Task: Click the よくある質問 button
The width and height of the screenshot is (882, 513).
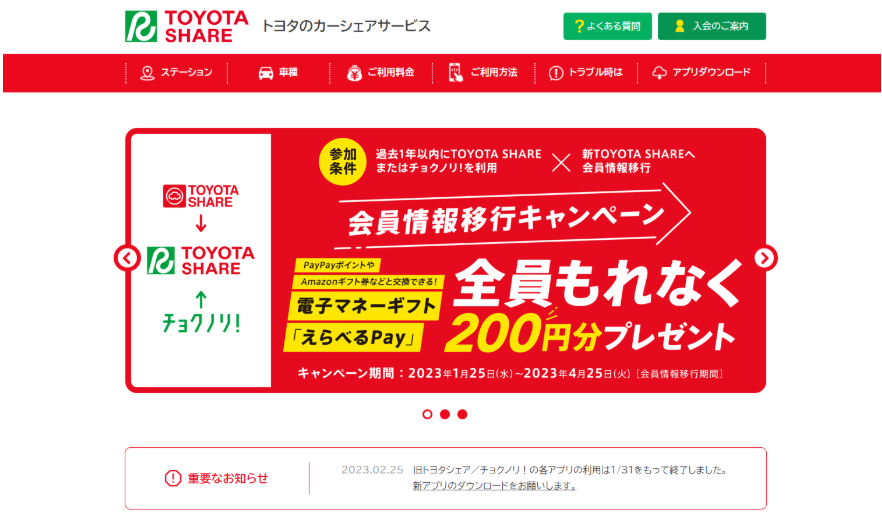Action: pyautogui.click(x=608, y=26)
